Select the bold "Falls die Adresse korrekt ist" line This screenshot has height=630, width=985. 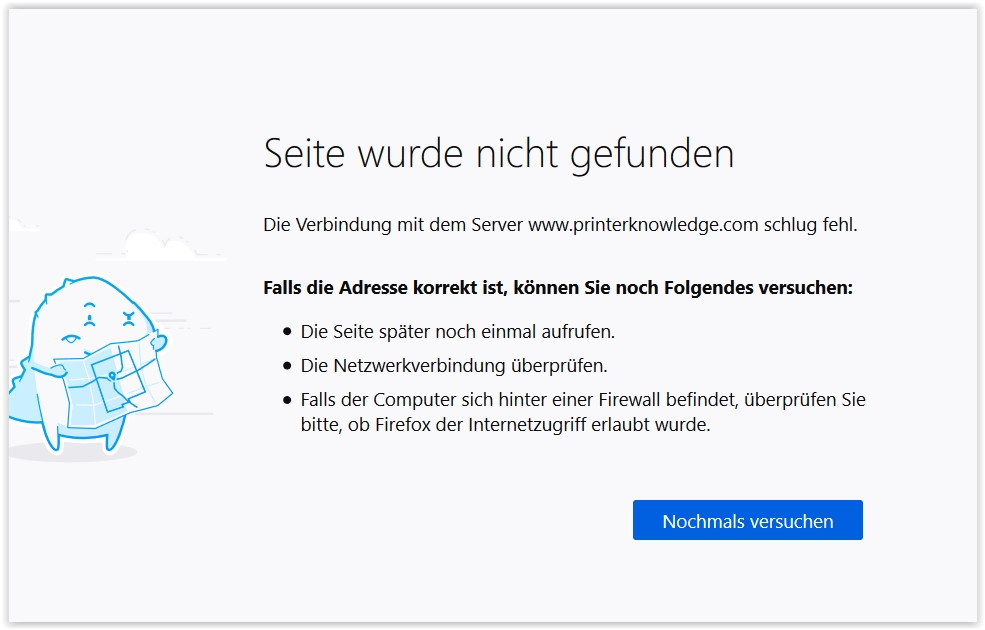557,288
